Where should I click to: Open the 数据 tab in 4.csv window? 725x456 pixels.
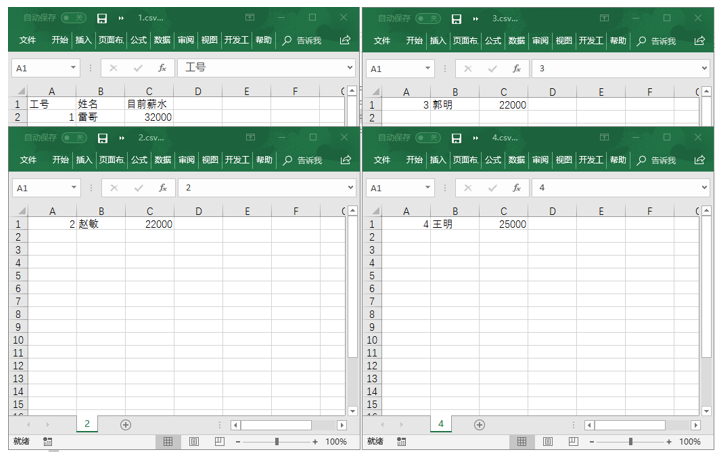point(516,160)
